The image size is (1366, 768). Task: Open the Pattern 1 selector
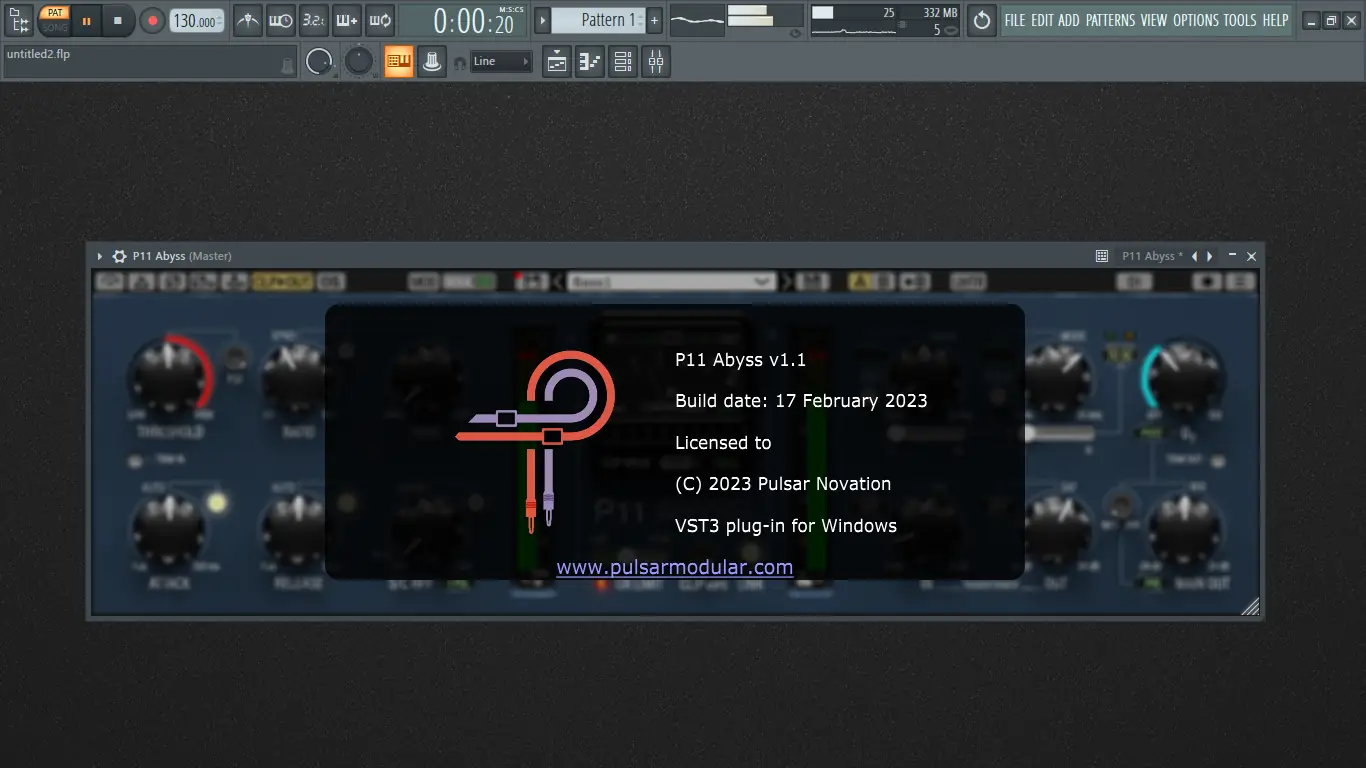(598, 20)
